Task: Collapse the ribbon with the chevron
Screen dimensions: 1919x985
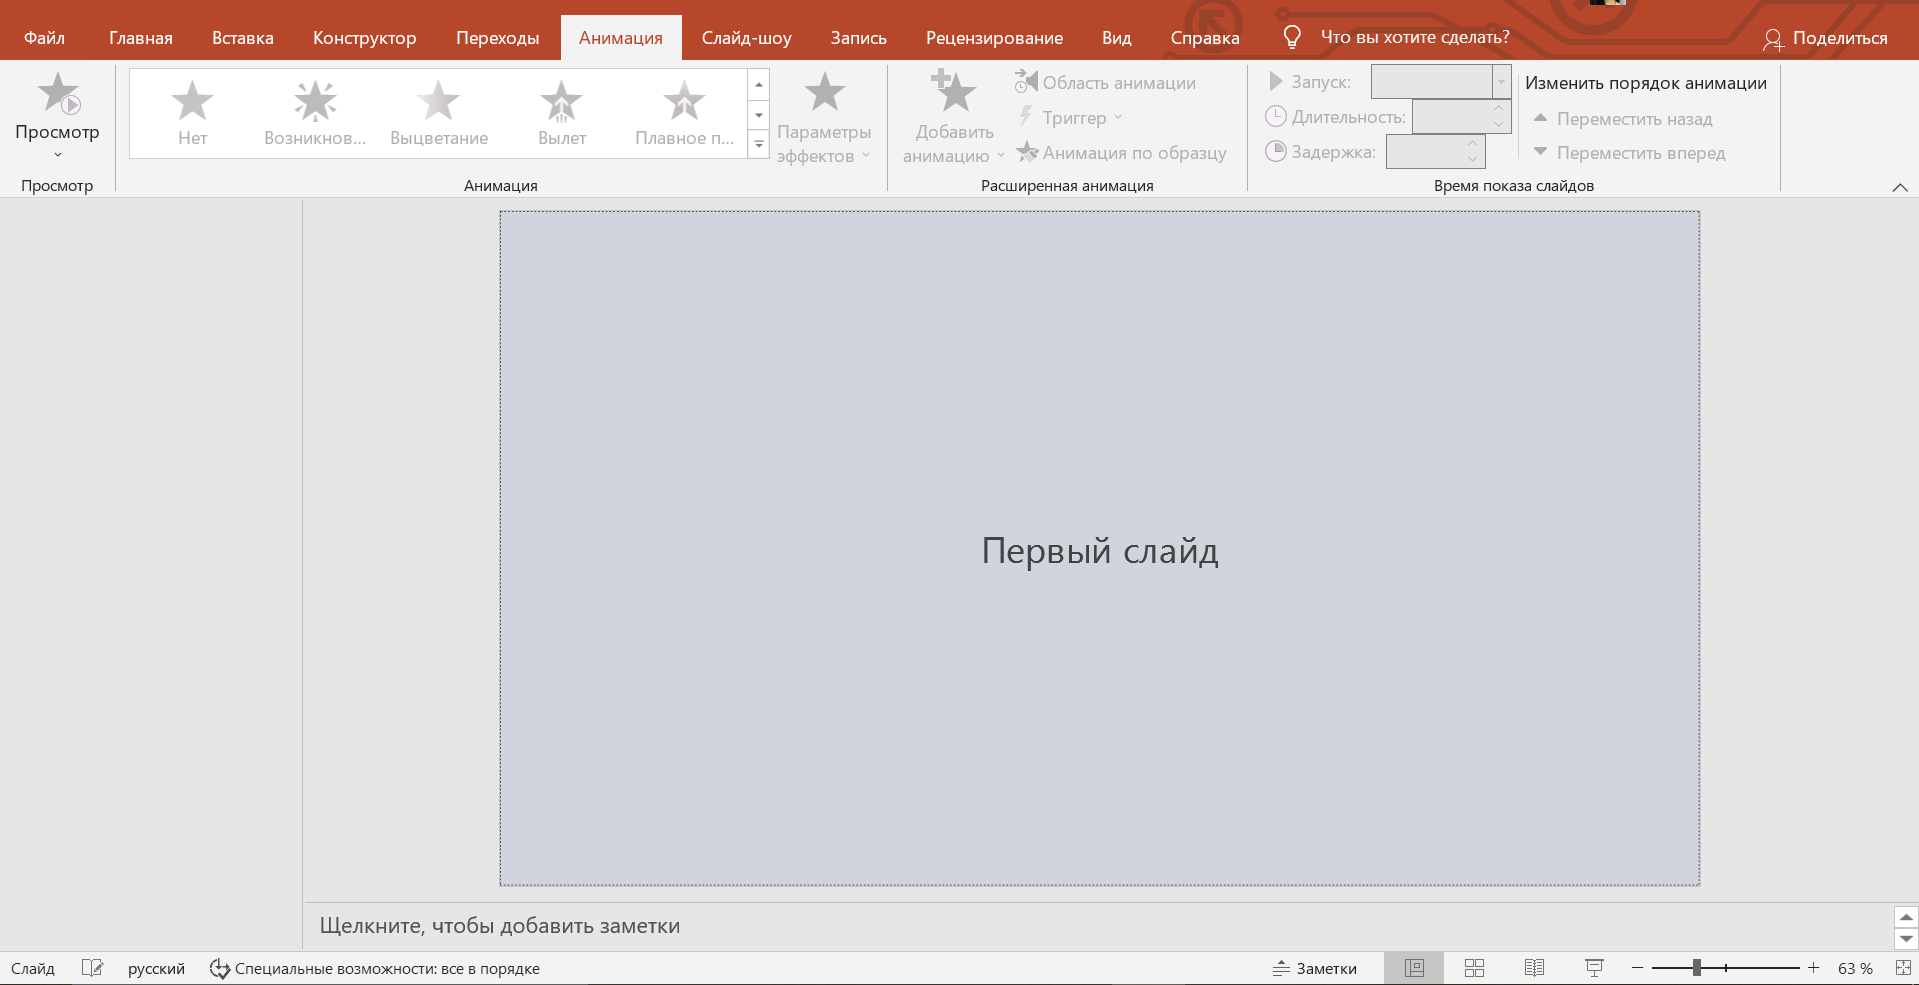Action: point(1900,187)
